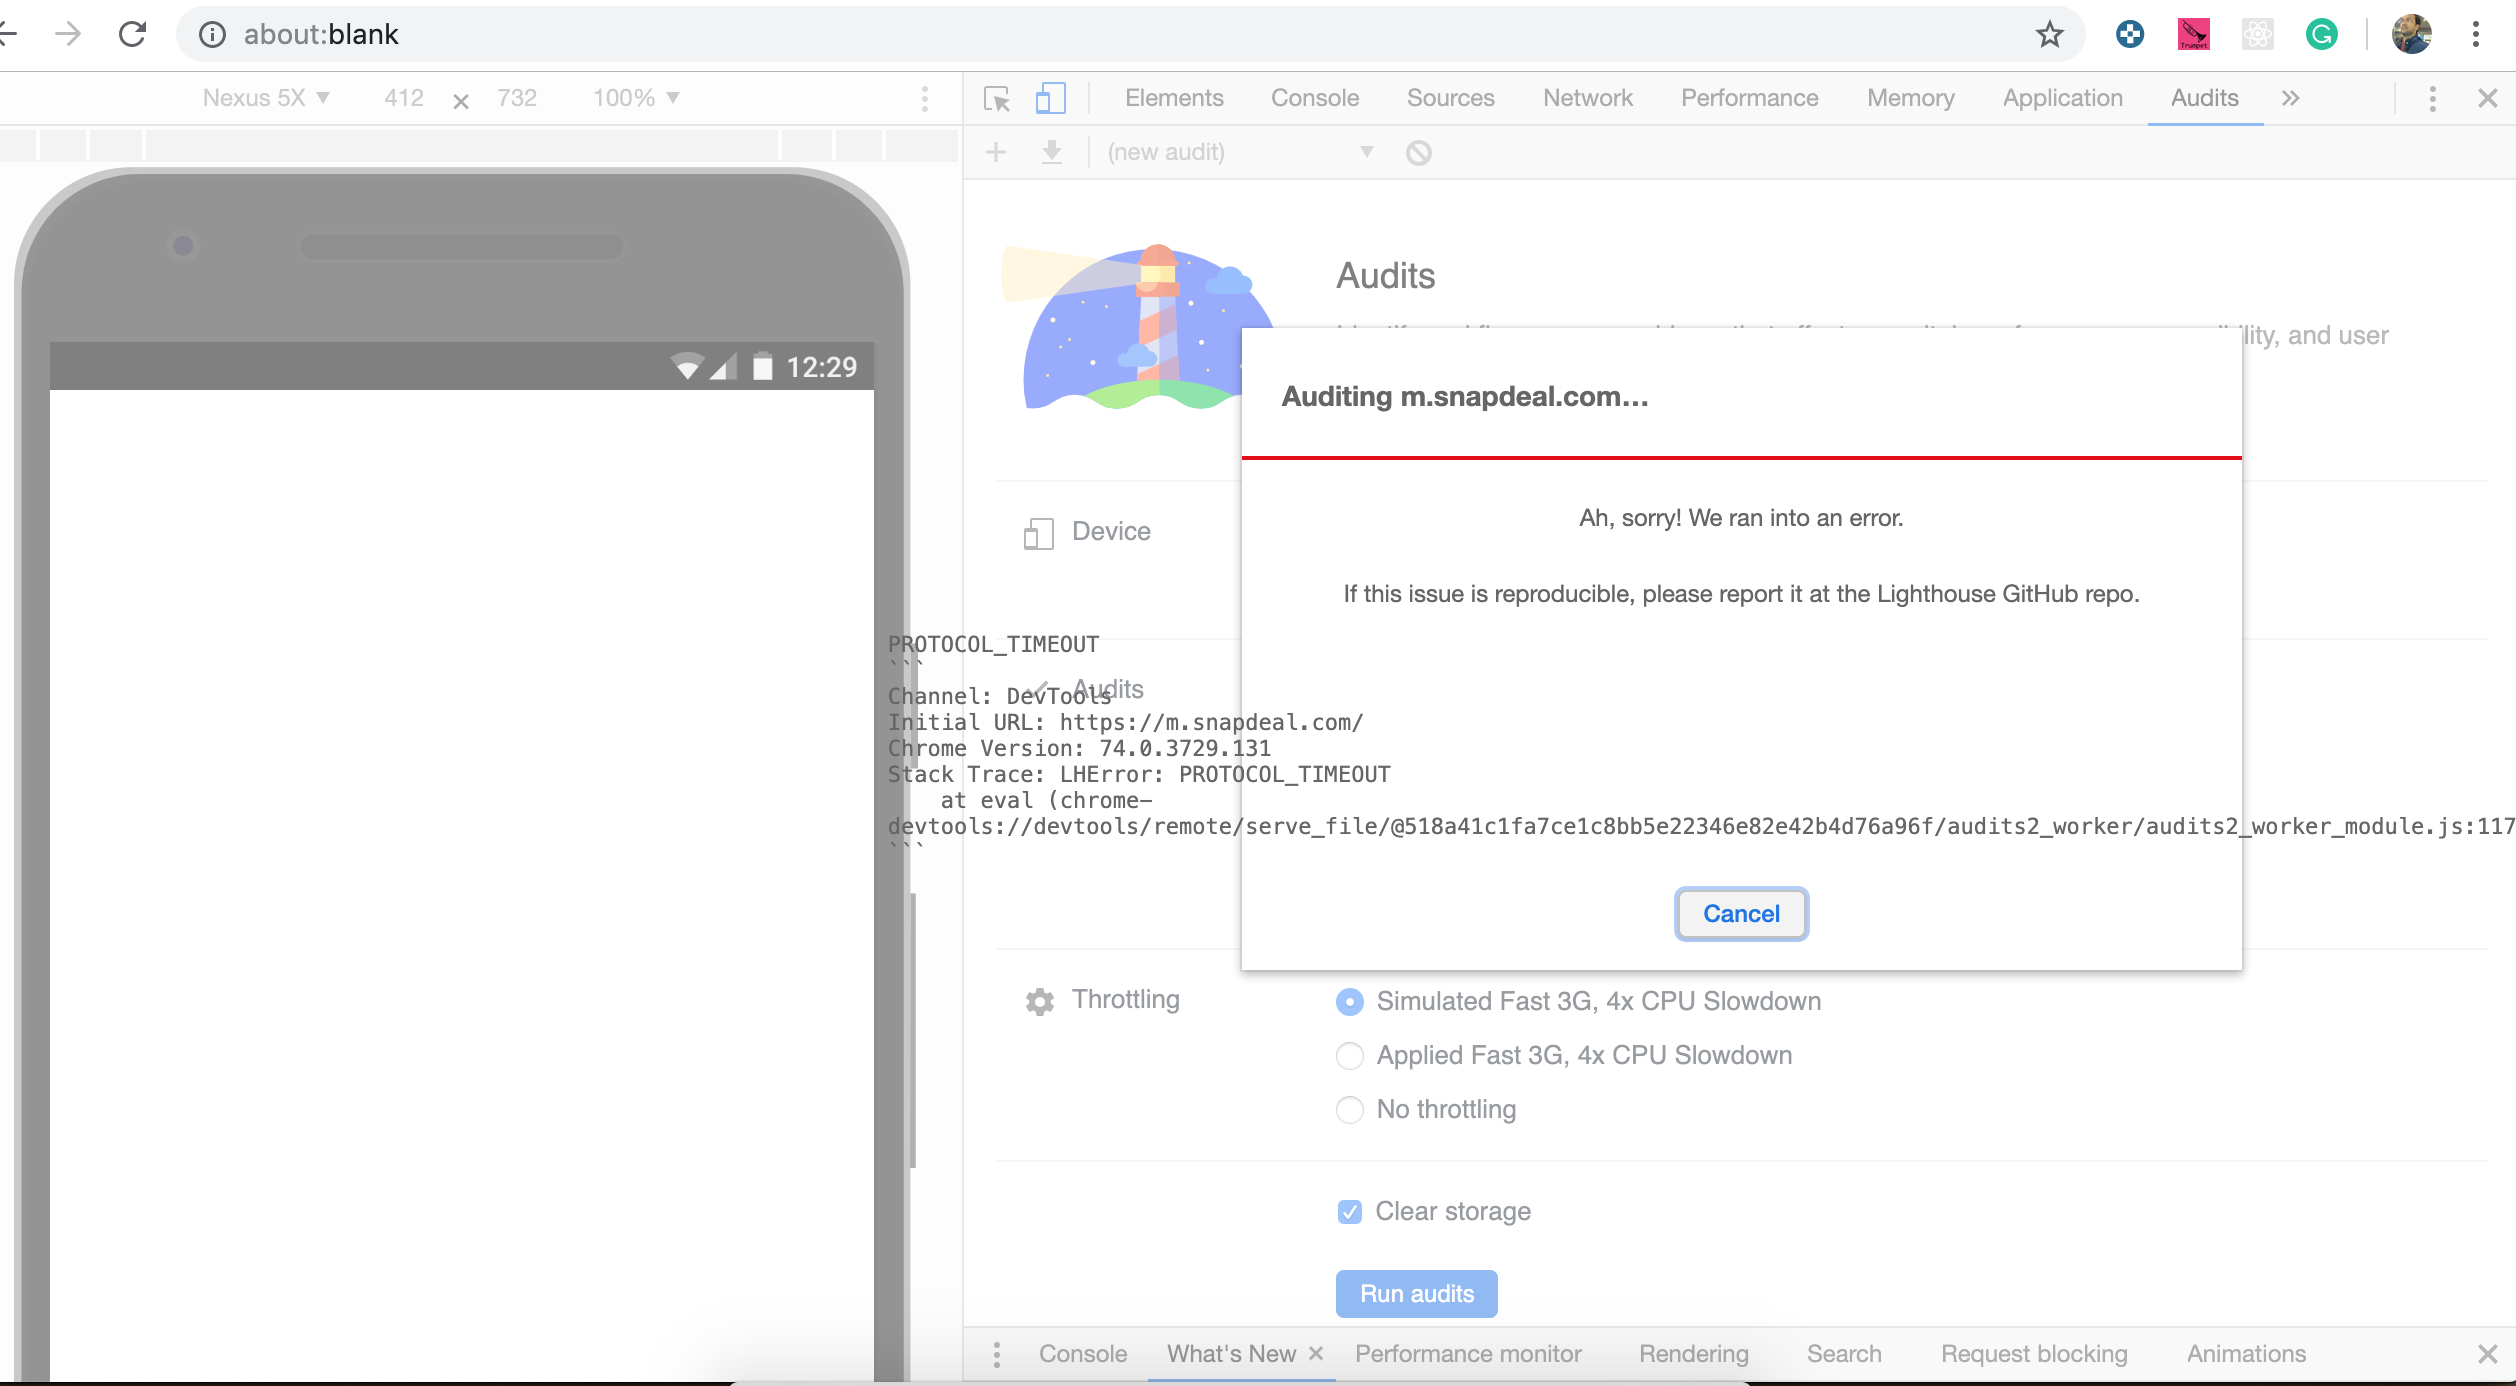Switch to the Memory tab
This screenshot has width=2516, height=1386.
click(1910, 98)
